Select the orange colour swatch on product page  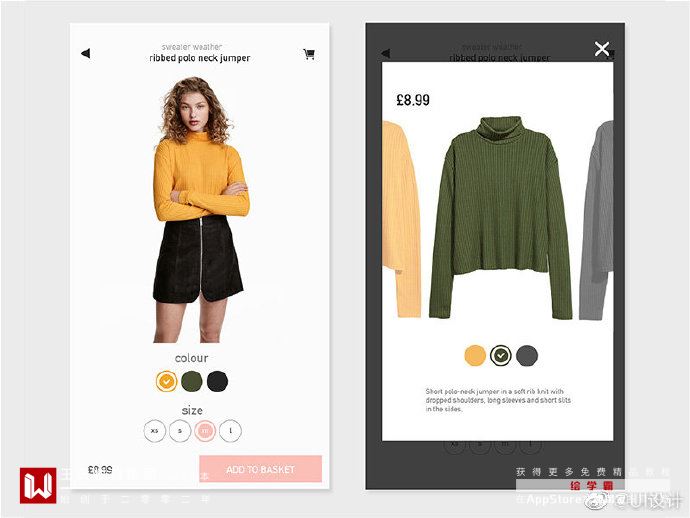tap(166, 381)
